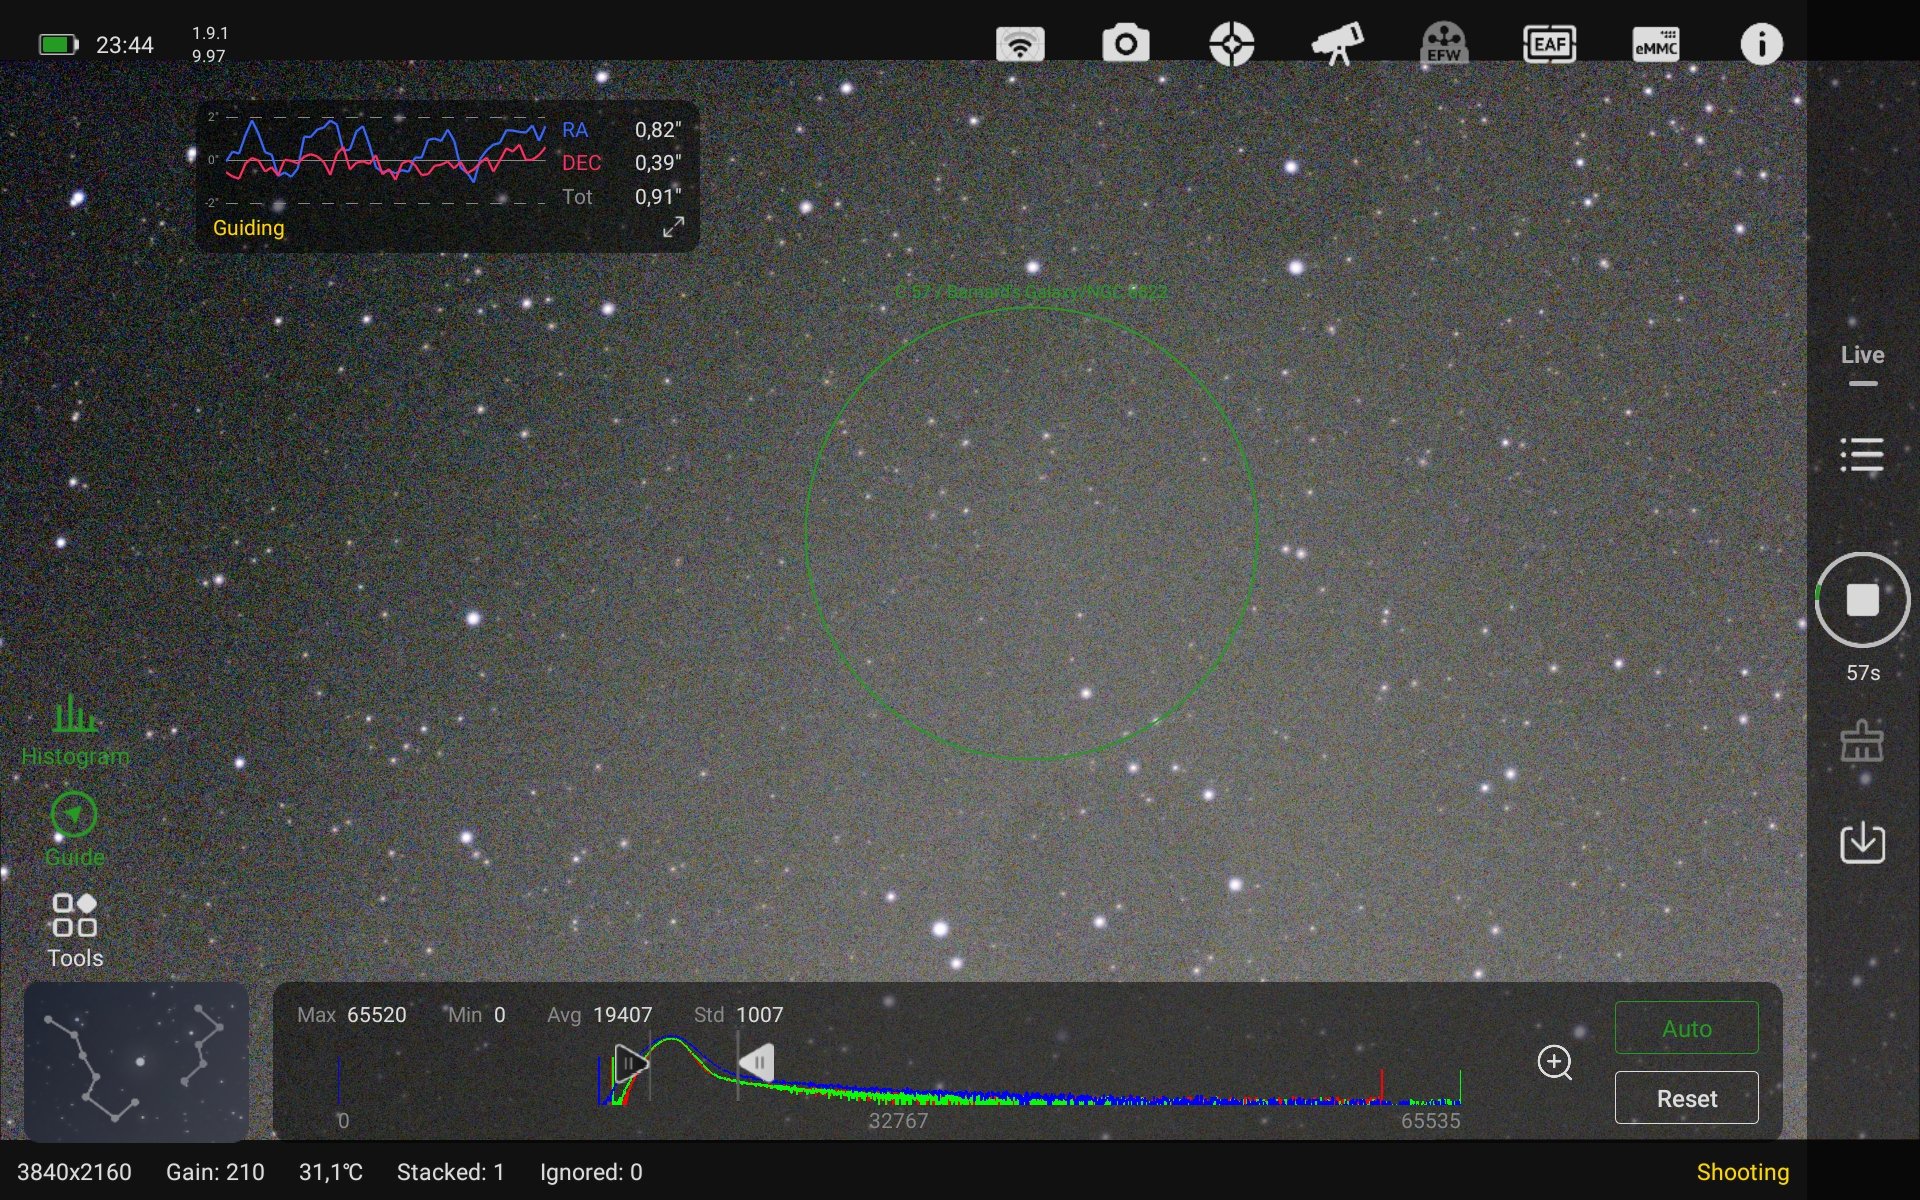Click the total guiding error 0,91"
Image resolution: width=1920 pixels, height=1200 pixels.
pos(658,197)
